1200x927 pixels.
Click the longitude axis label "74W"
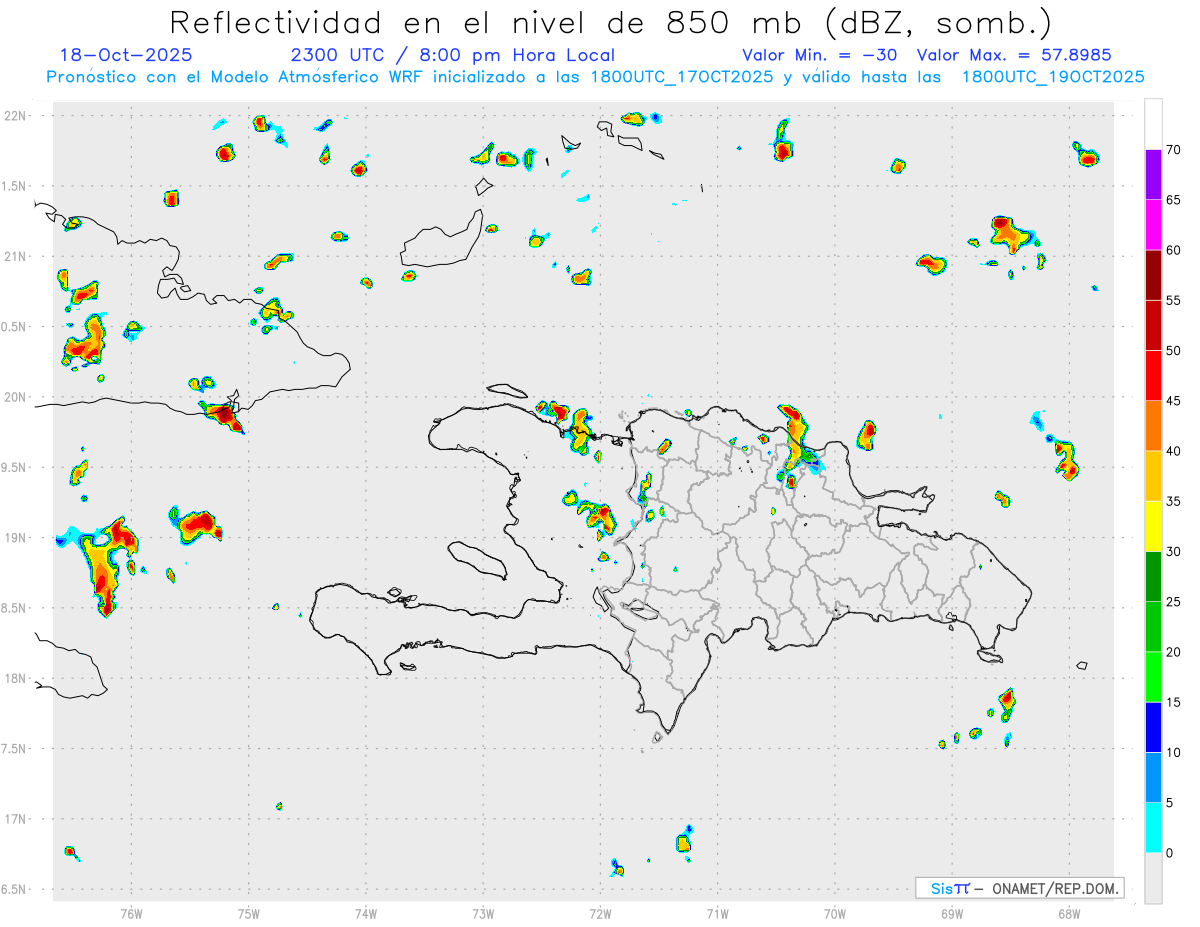click(x=366, y=913)
